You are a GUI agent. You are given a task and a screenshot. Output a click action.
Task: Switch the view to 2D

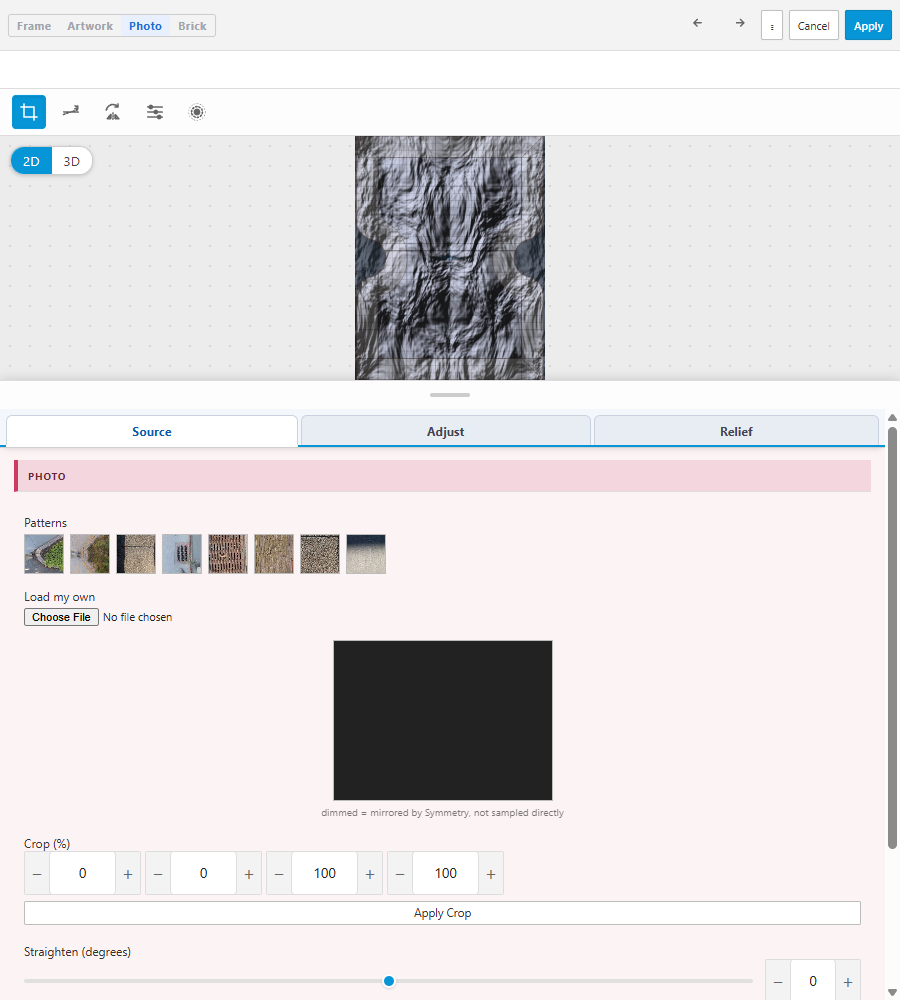(x=31, y=161)
